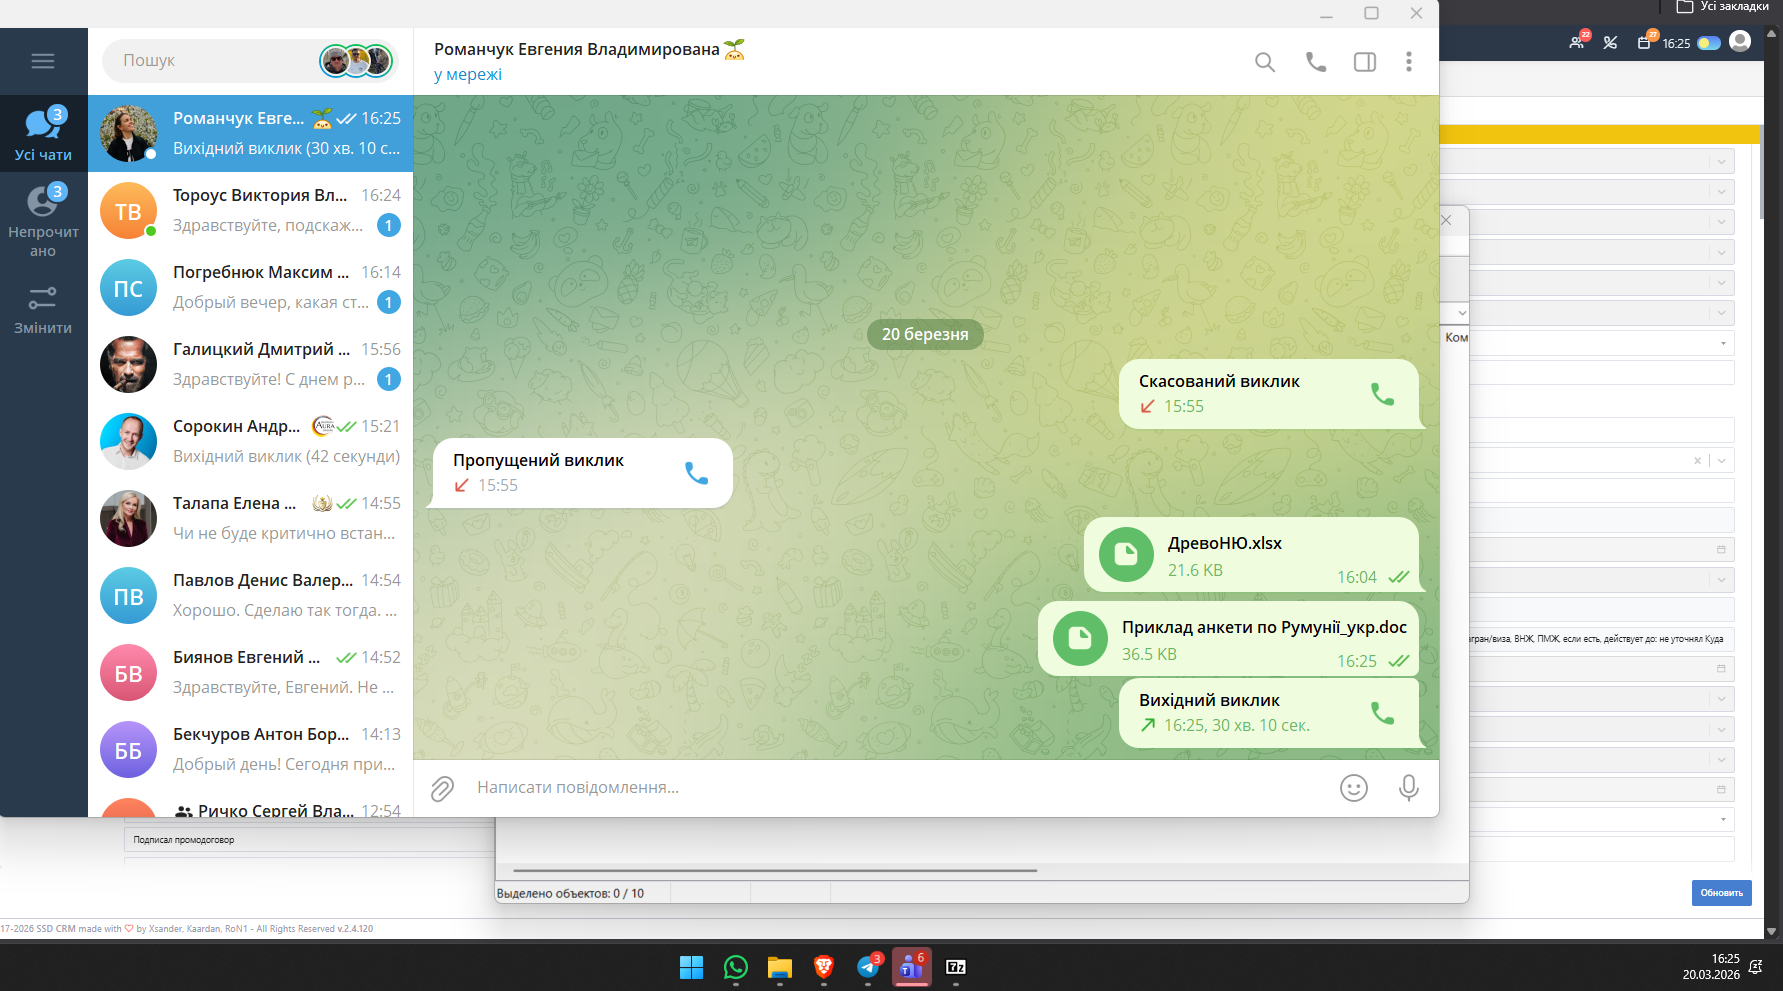This screenshot has width=1783, height=991.
Task: Open Brave browser from the taskbar
Action: 824,967
